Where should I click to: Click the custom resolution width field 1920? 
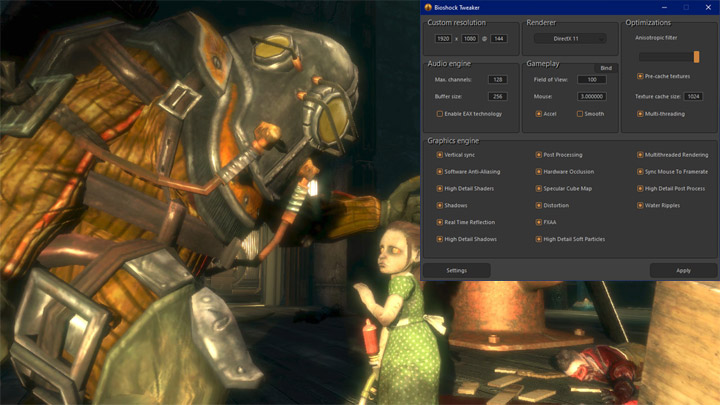(x=443, y=39)
